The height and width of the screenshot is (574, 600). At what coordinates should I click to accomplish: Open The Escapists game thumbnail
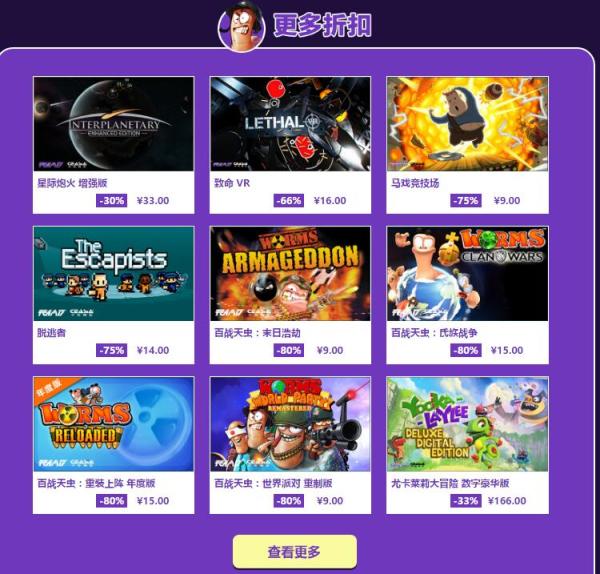114,274
